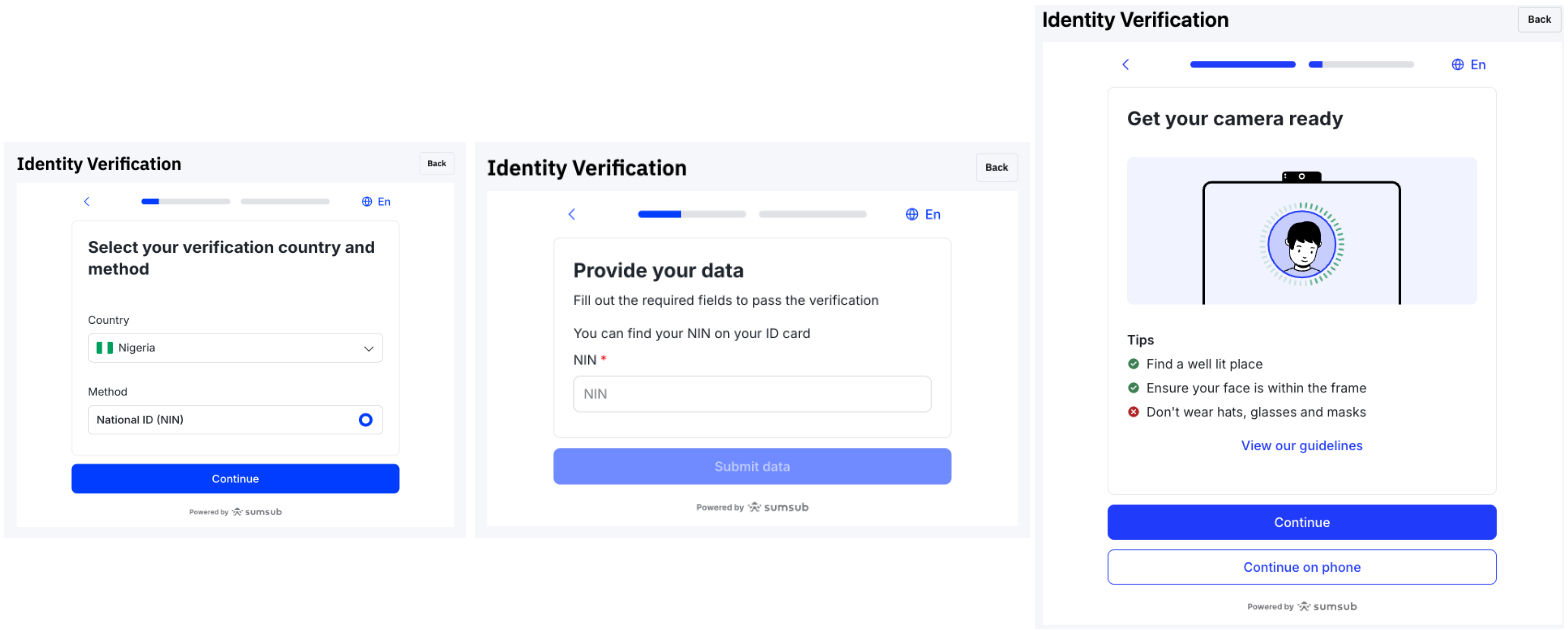
Task: Click the Submit data button
Action: click(752, 467)
